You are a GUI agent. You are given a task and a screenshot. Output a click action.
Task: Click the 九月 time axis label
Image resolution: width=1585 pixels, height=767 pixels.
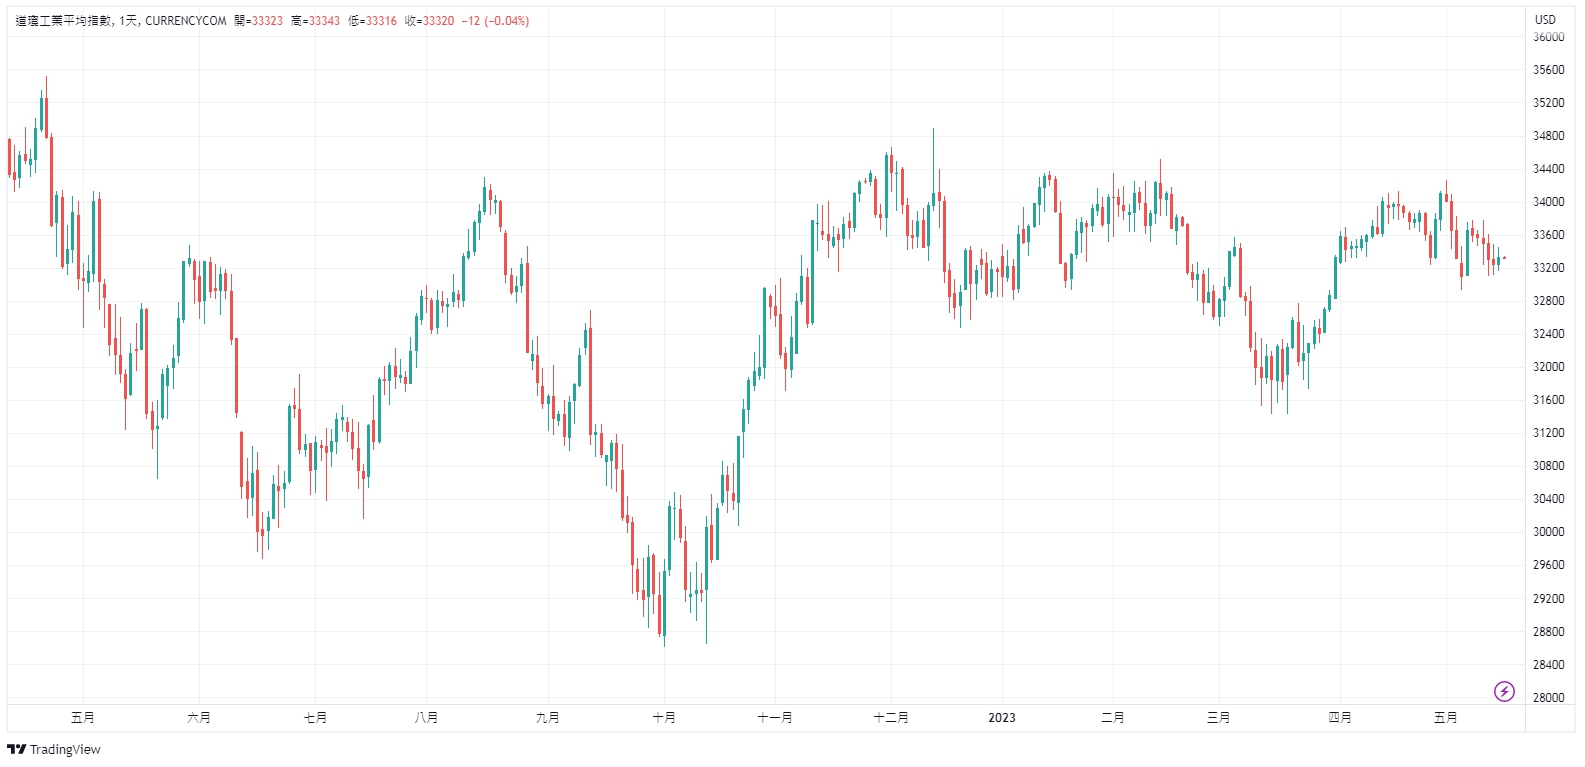pyautogui.click(x=548, y=718)
